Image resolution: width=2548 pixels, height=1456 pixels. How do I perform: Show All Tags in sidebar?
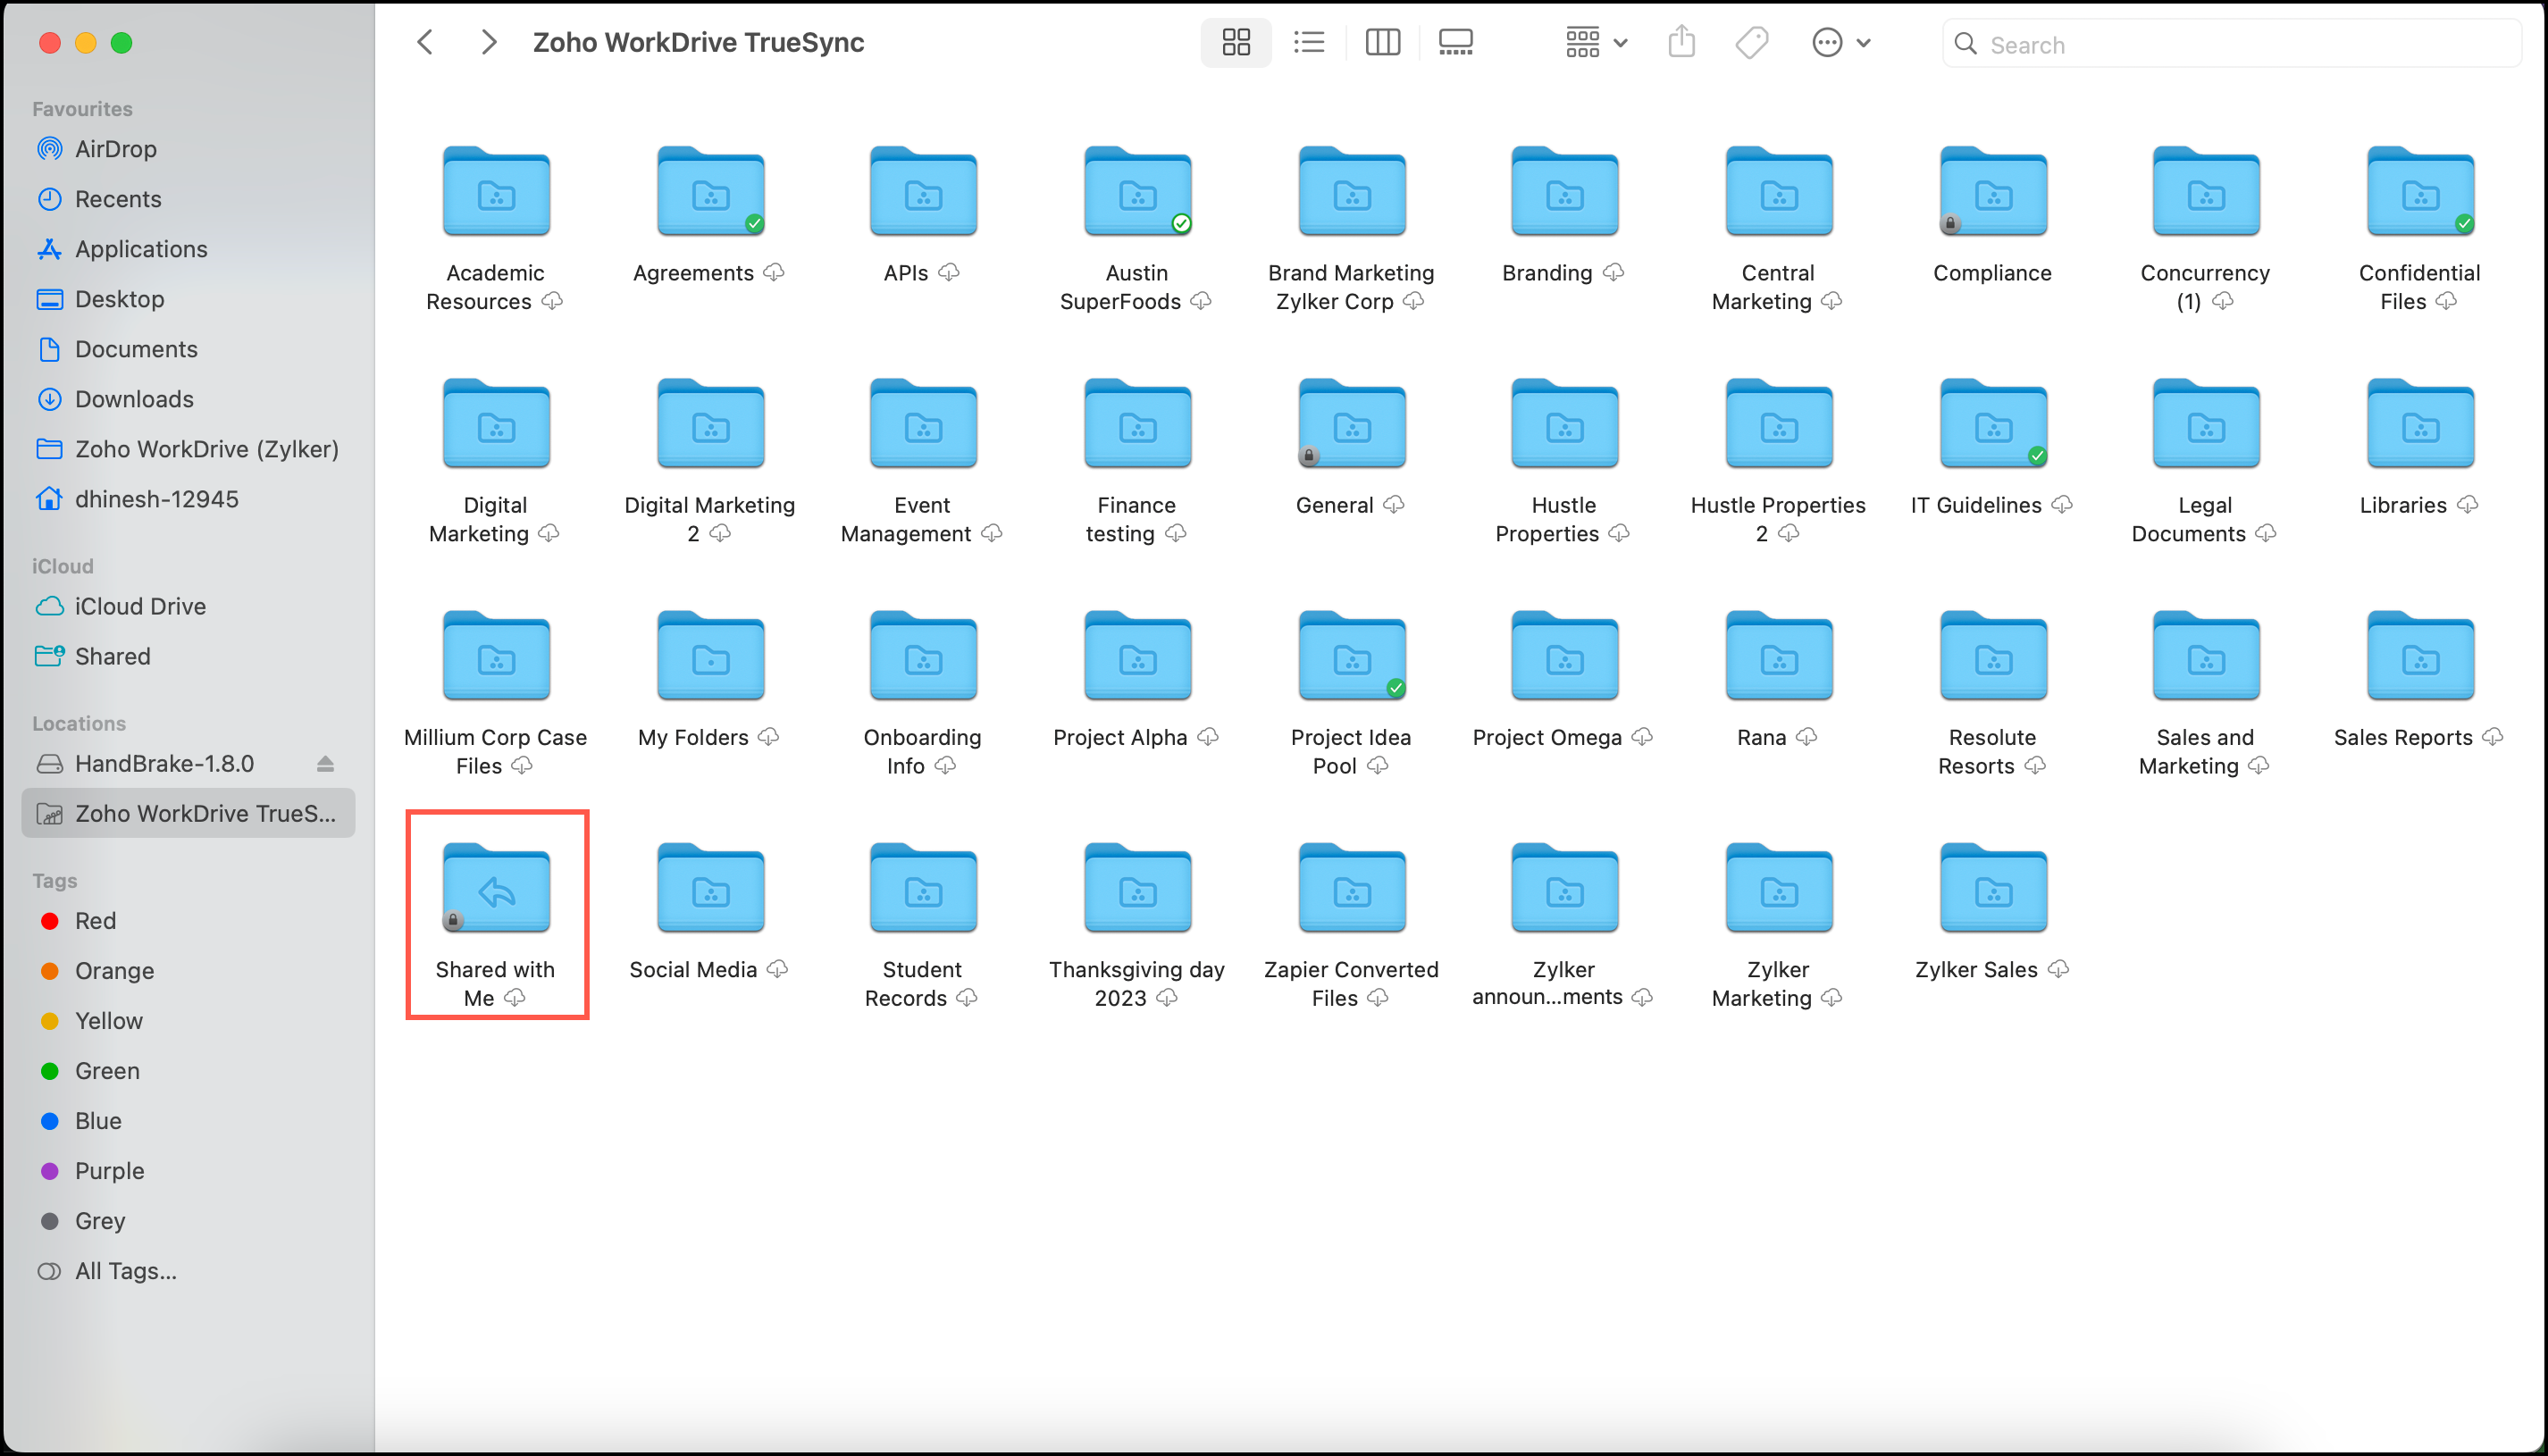click(x=125, y=1271)
